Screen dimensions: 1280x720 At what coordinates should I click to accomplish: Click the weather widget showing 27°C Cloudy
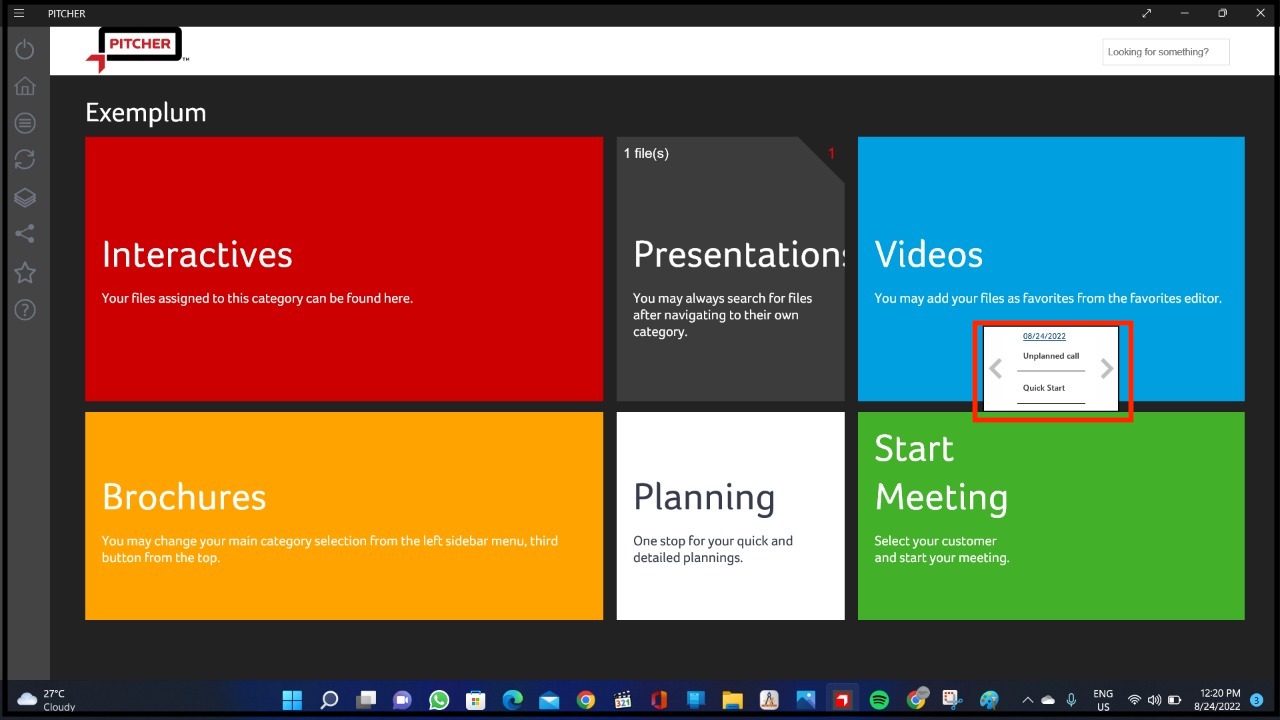click(x=40, y=699)
